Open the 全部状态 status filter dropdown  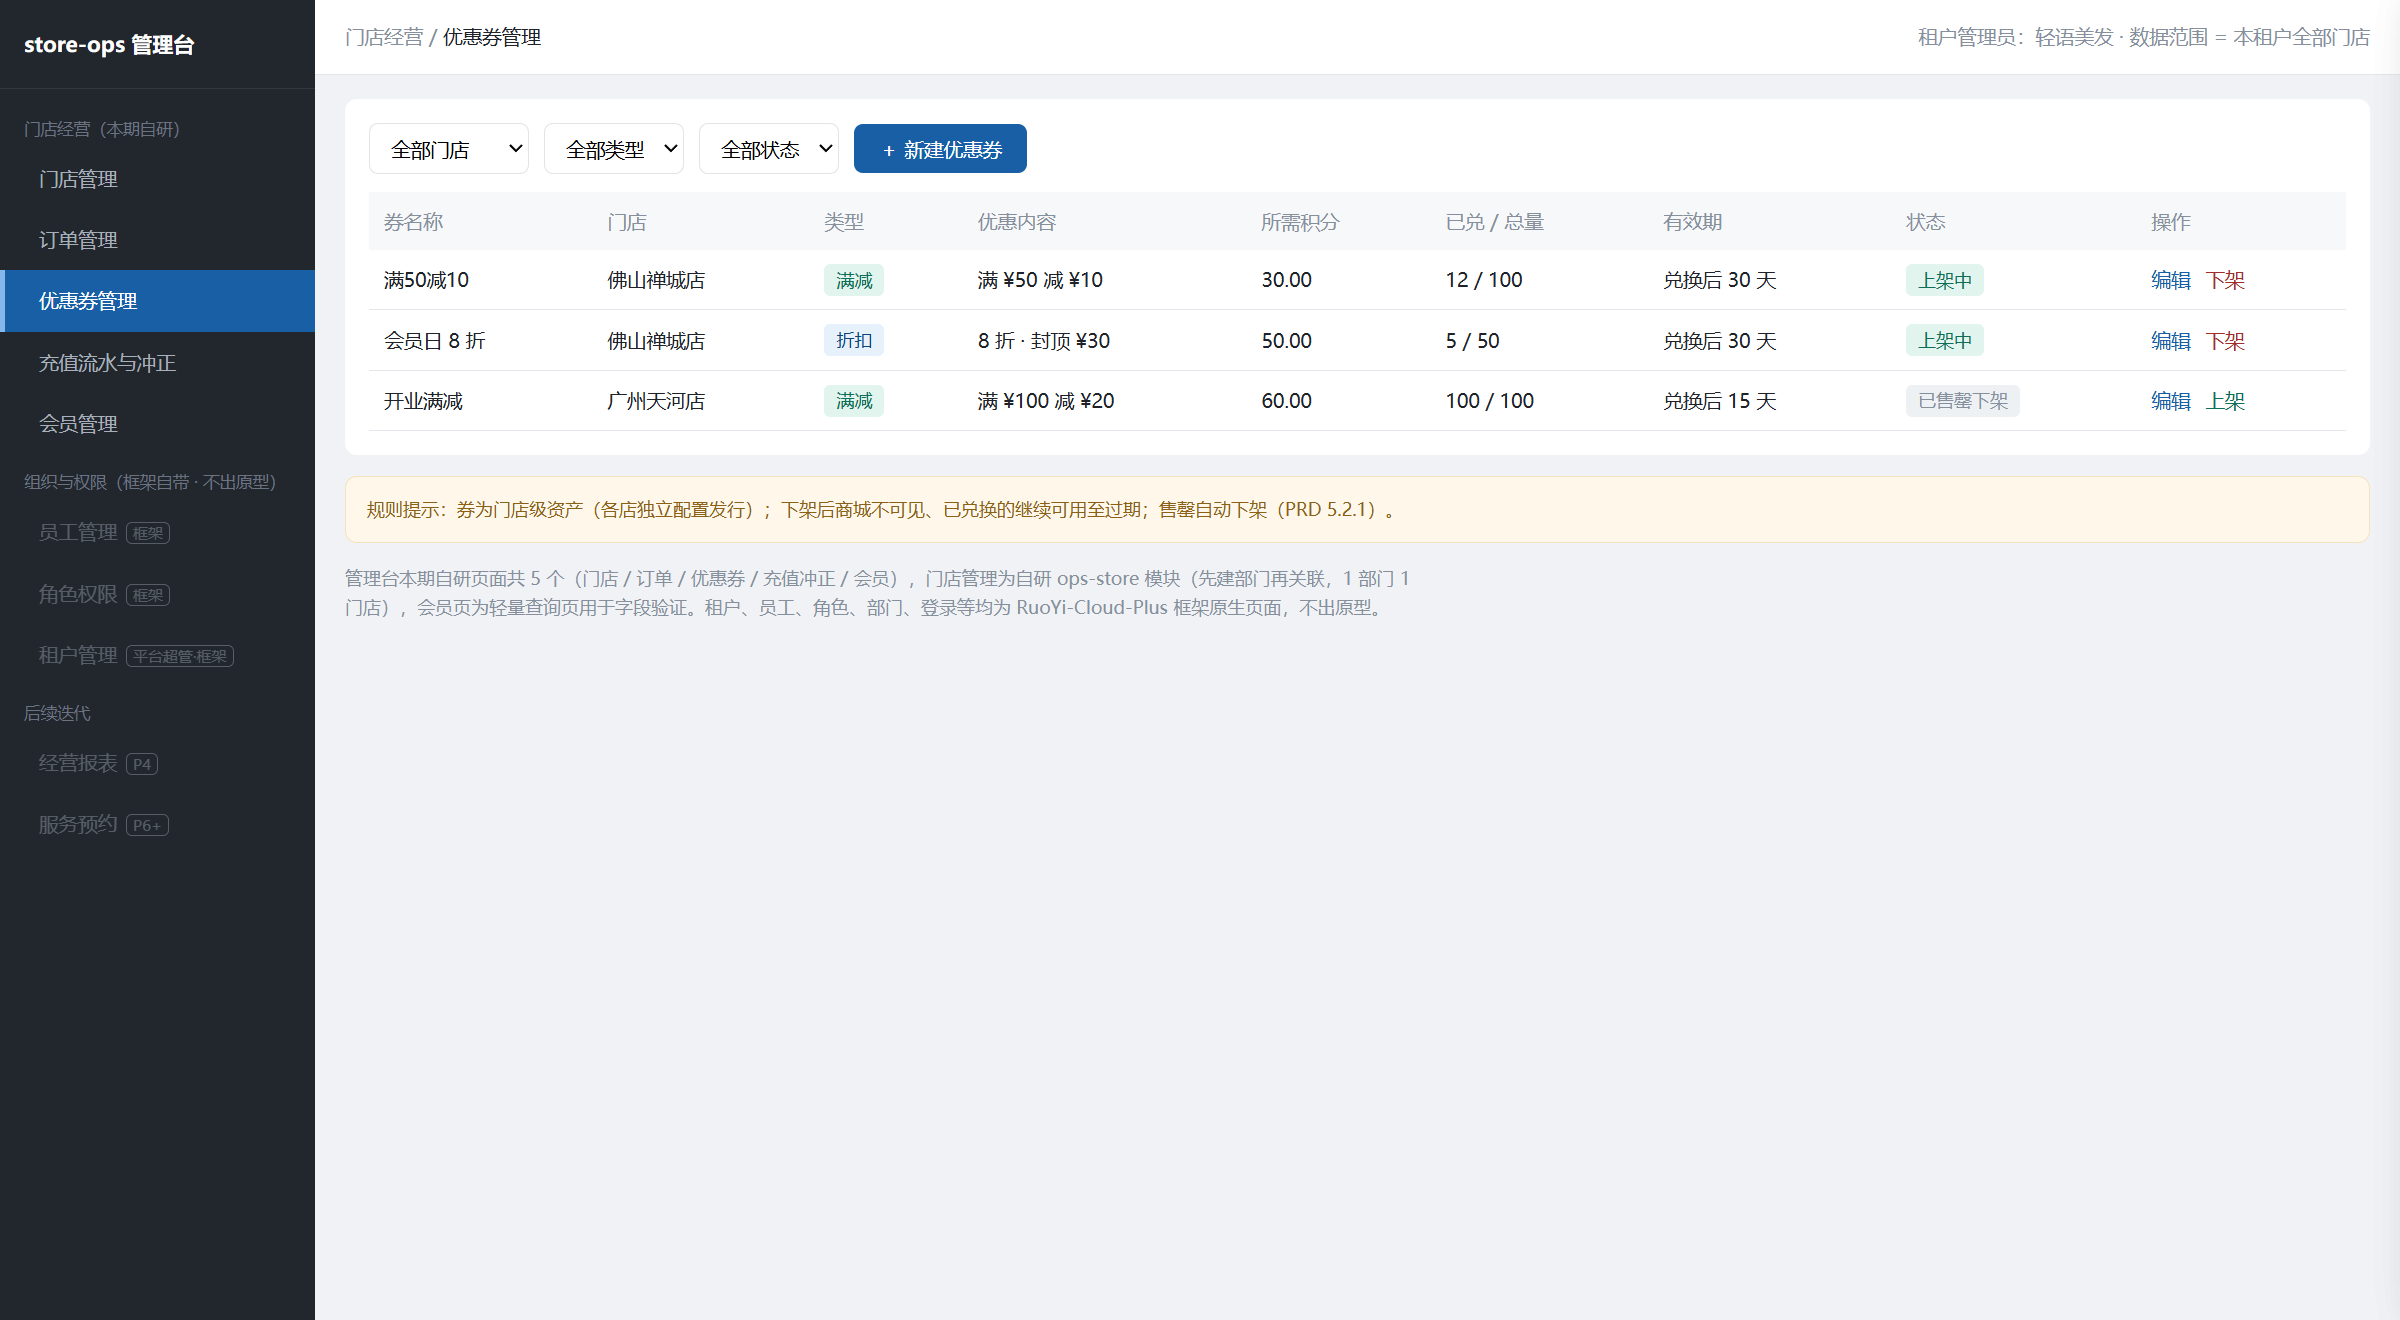pos(768,149)
